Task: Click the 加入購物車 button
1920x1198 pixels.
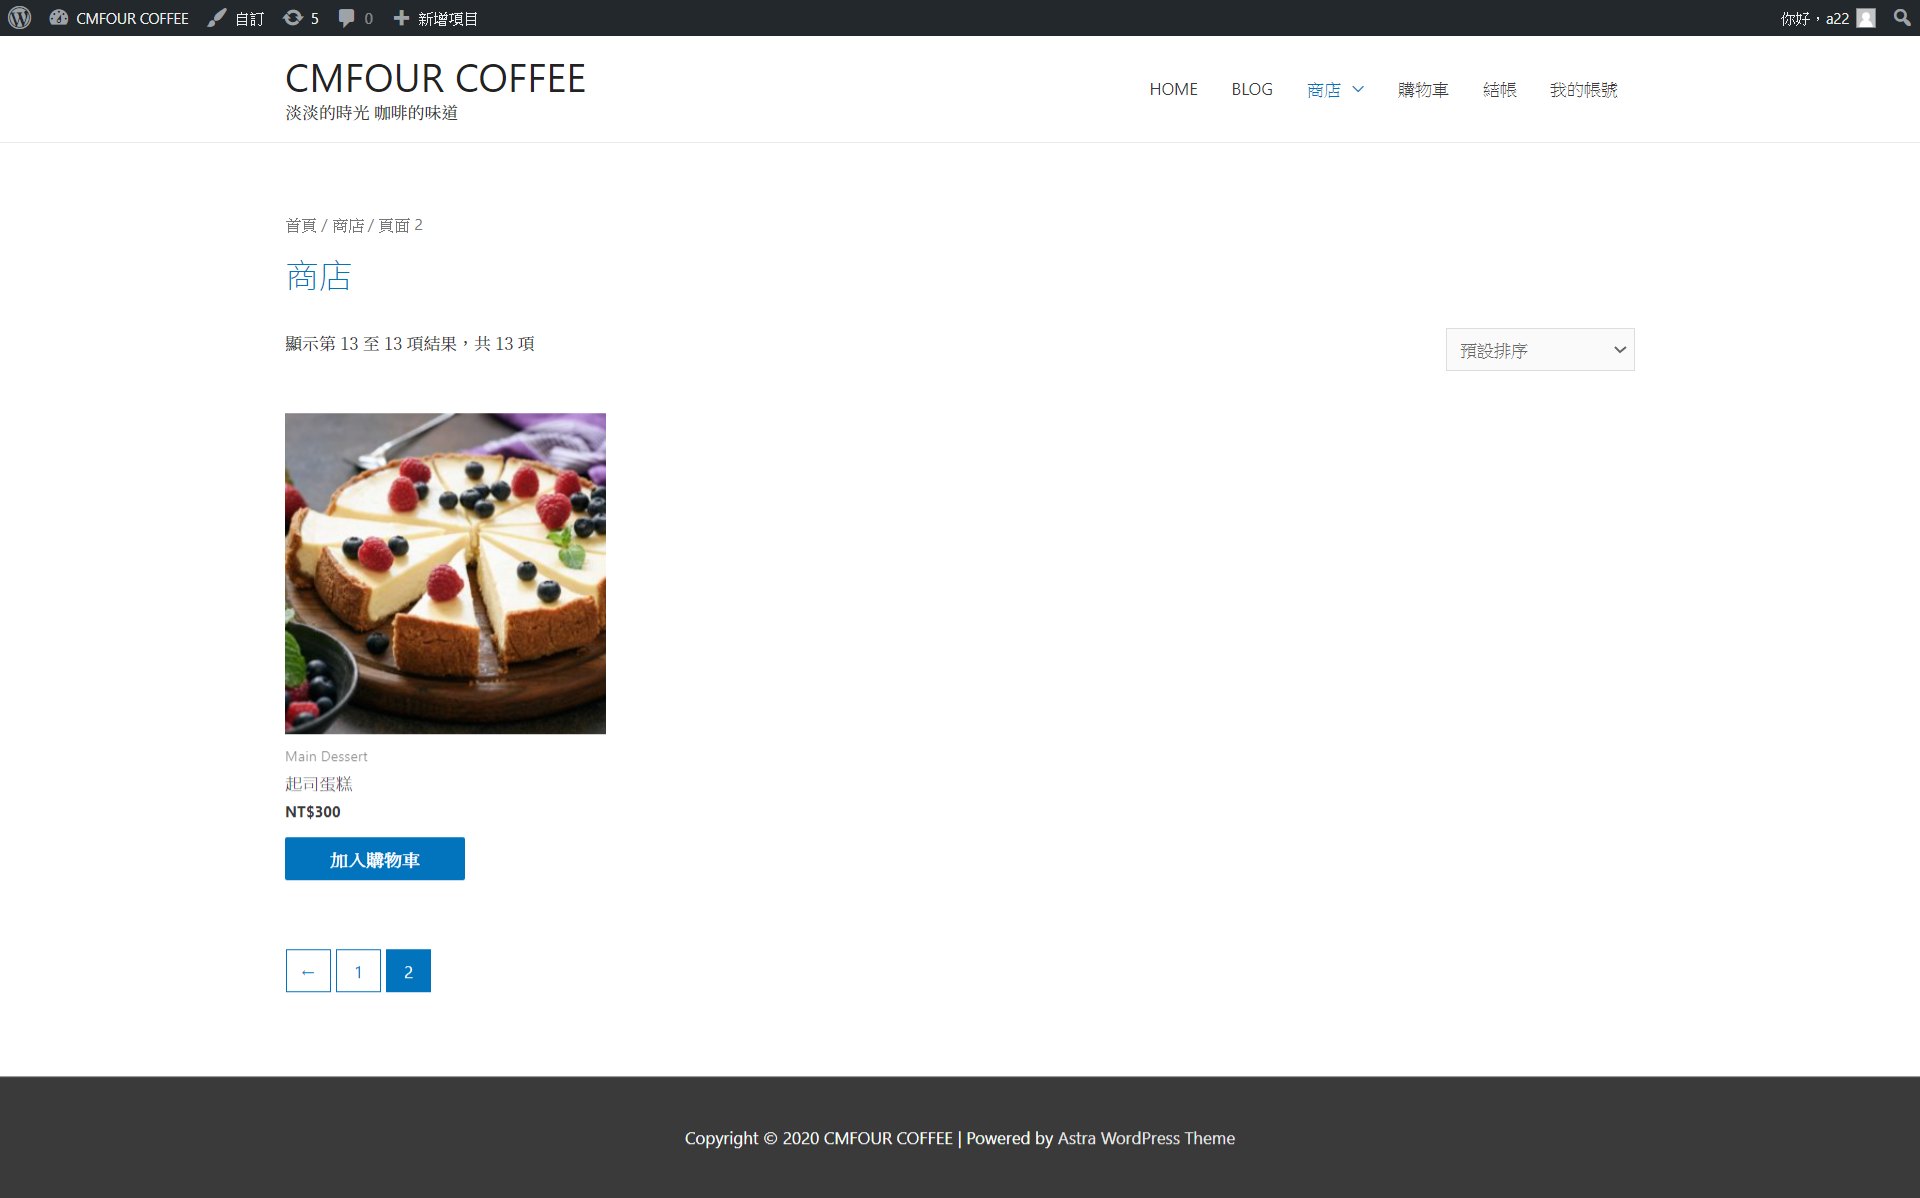Action: click(374, 859)
